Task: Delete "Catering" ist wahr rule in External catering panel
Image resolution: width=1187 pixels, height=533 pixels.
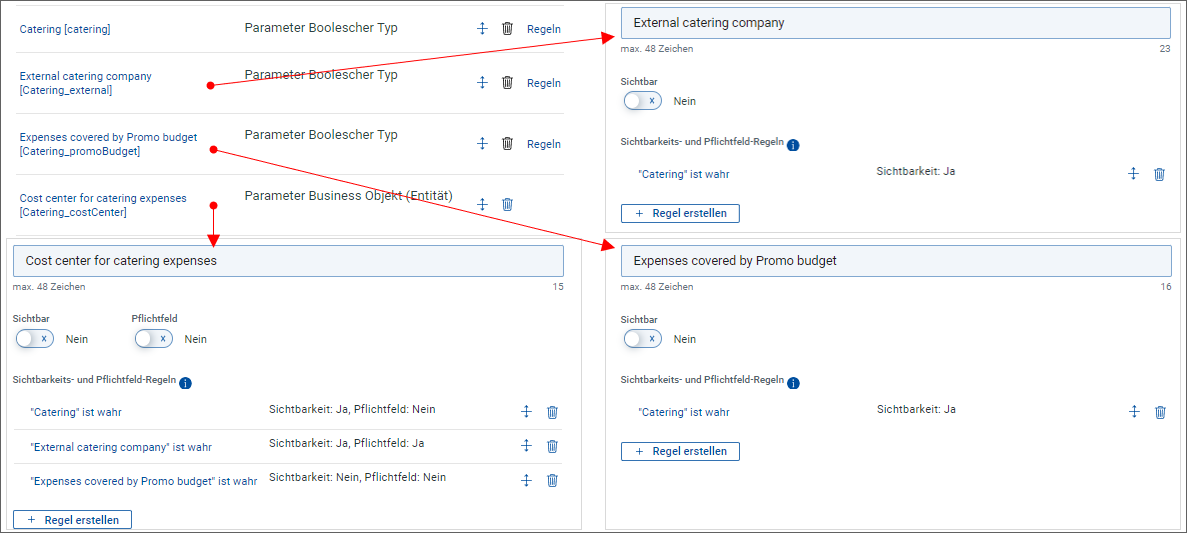Action: click(1159, 174)
